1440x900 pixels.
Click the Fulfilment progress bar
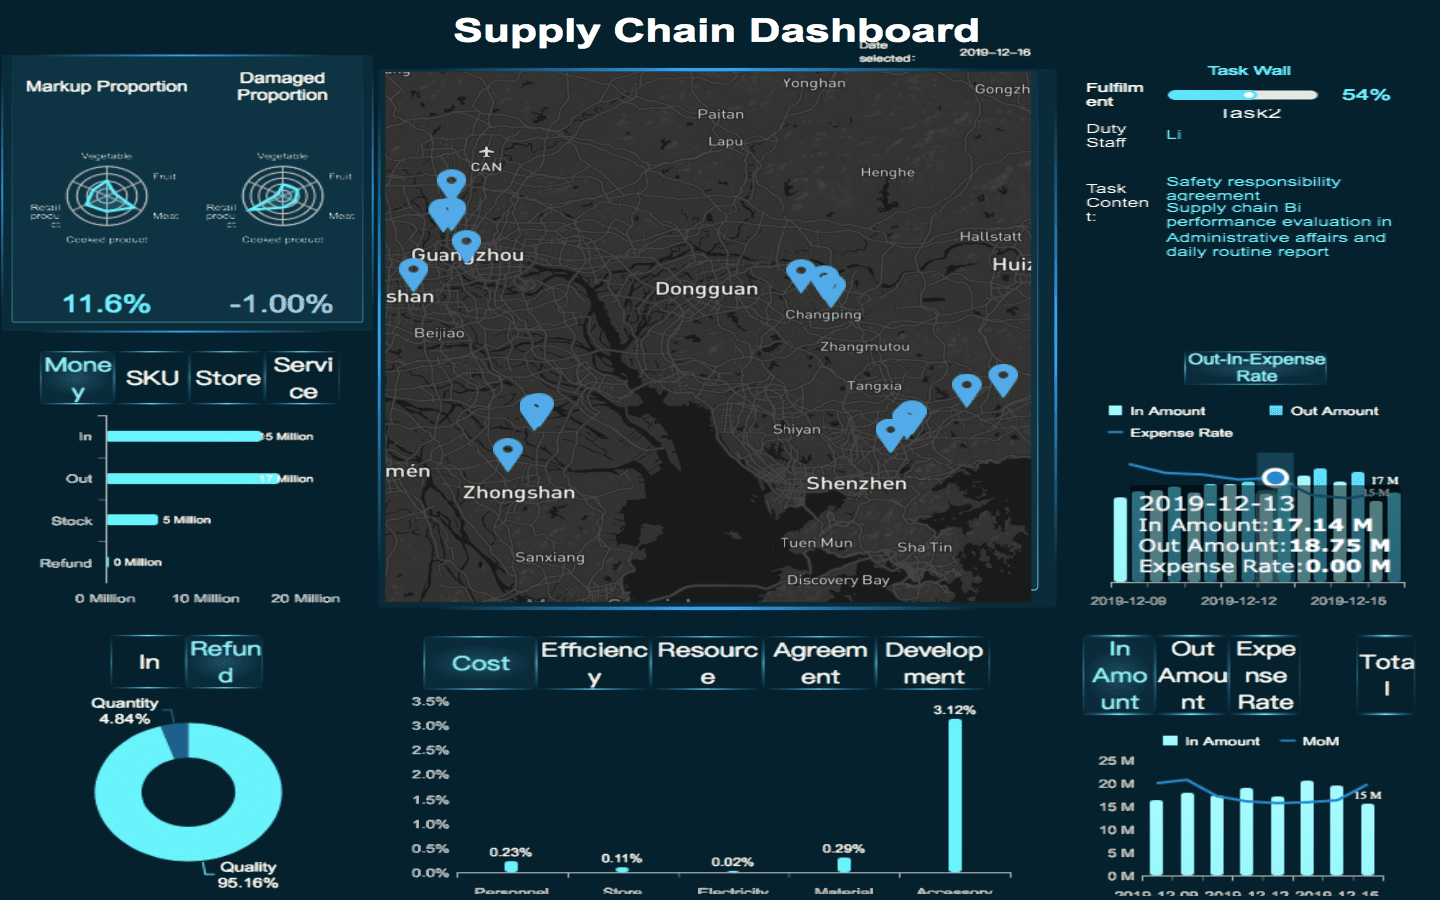tap(1242, 95)
